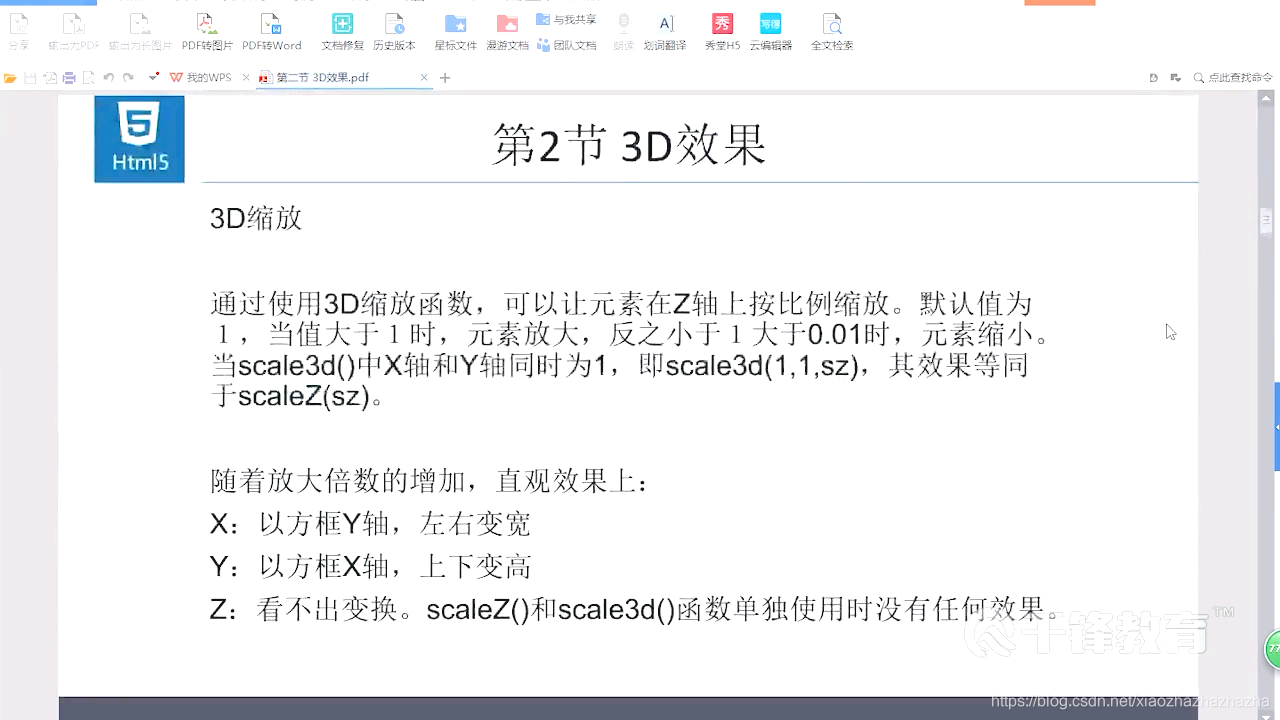This screenshot has height=720, width=1280.
Task: Click the subtitle text 3D缩放
Action: [256, 218]
